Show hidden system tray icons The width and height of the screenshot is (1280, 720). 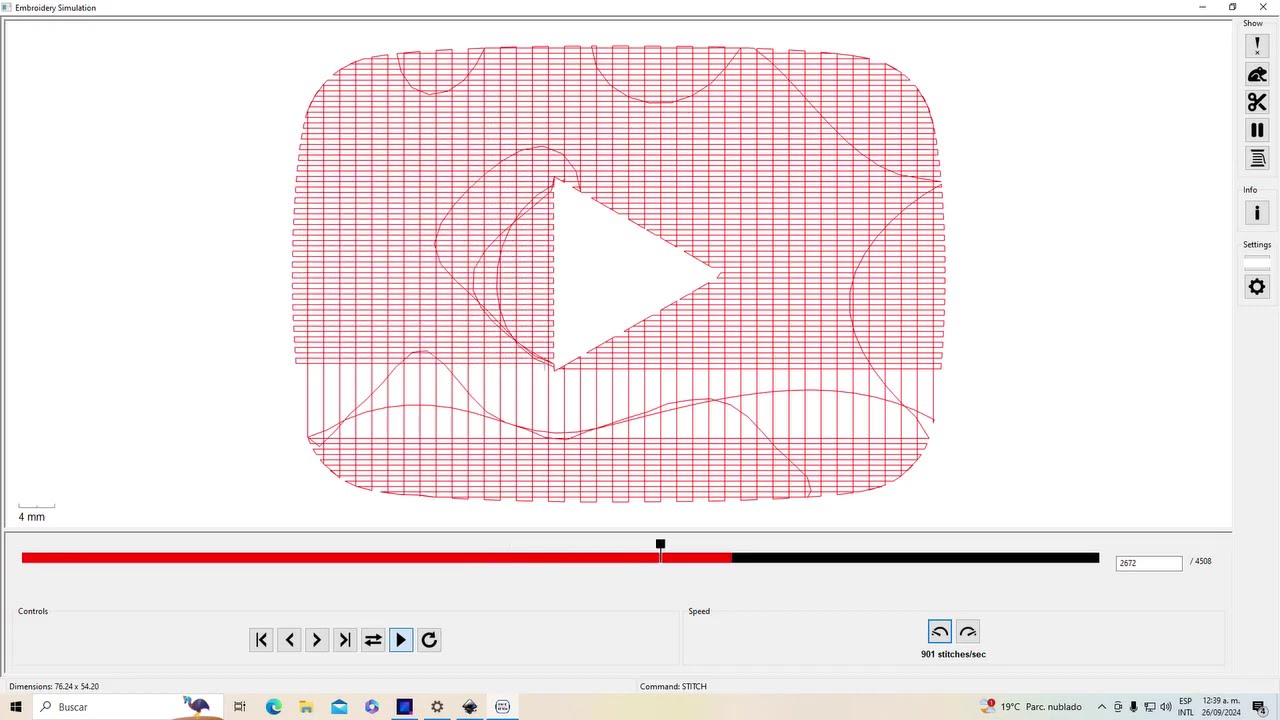(1102, 707)
